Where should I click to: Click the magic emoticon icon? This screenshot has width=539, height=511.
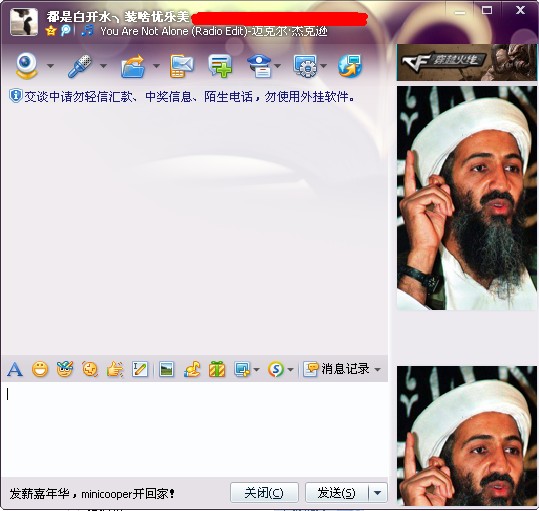(65, 369)
